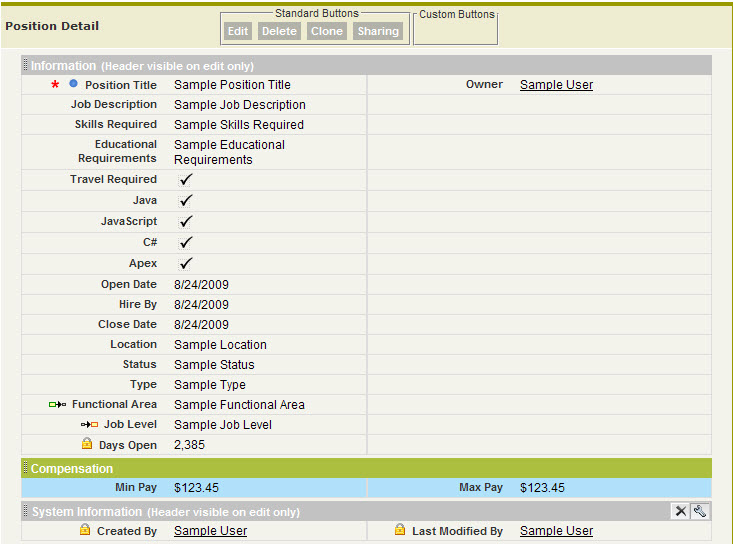Select the Hire By field label

click(138, 304)
